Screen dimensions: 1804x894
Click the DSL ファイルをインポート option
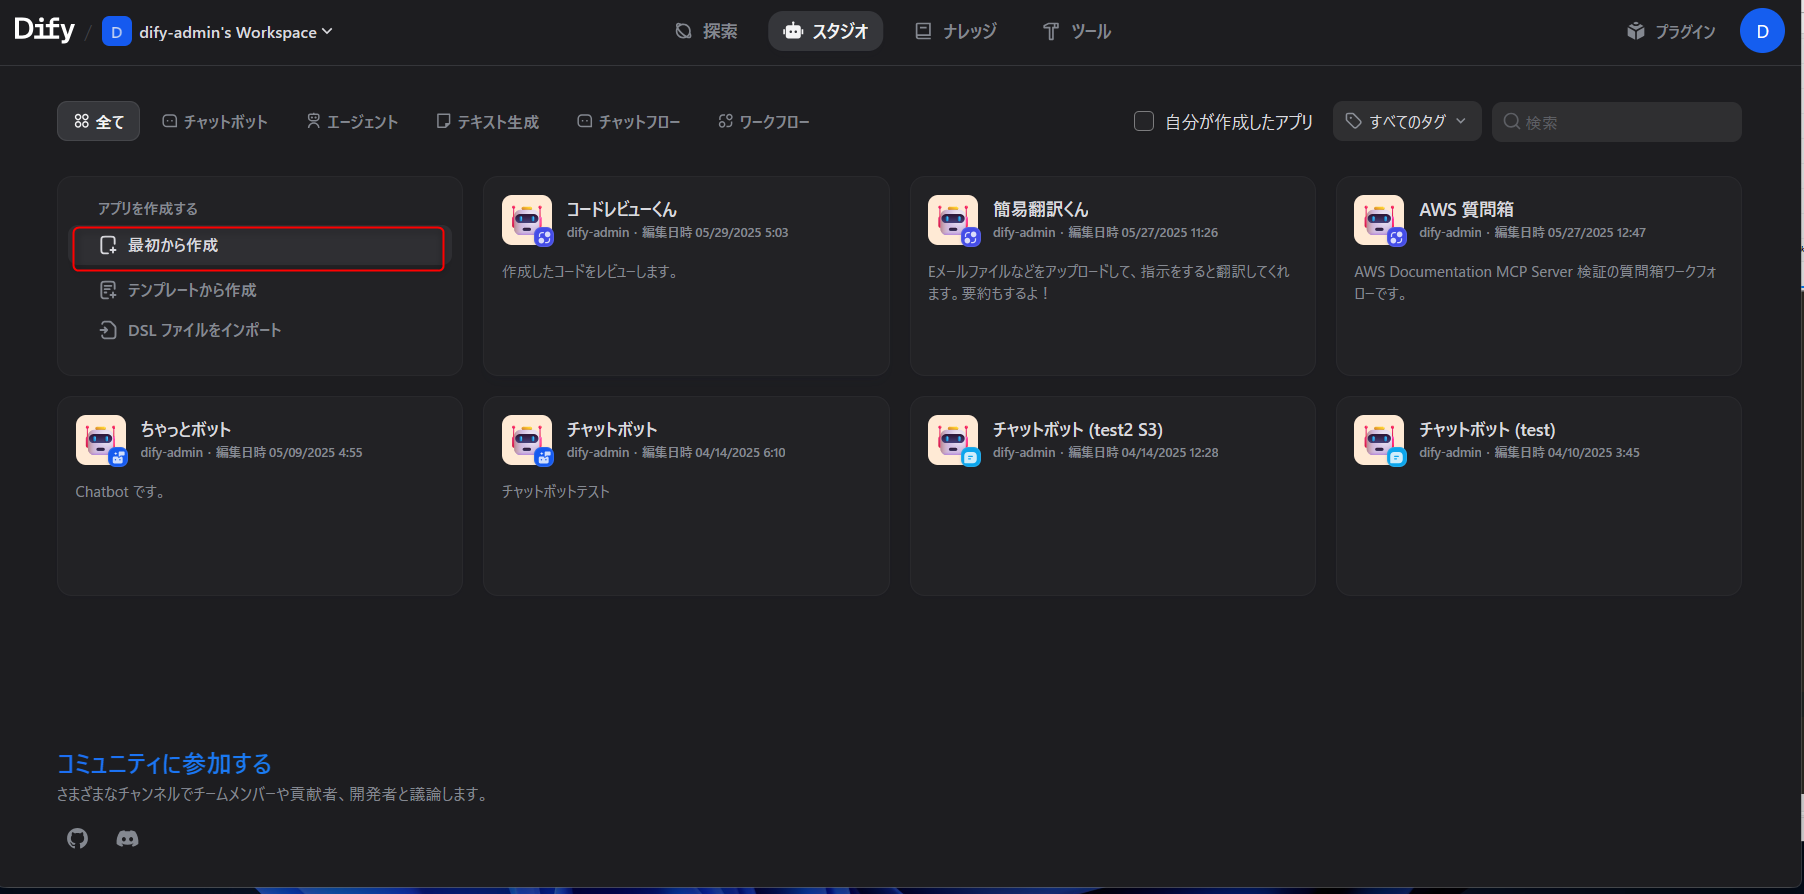[204, 330]
